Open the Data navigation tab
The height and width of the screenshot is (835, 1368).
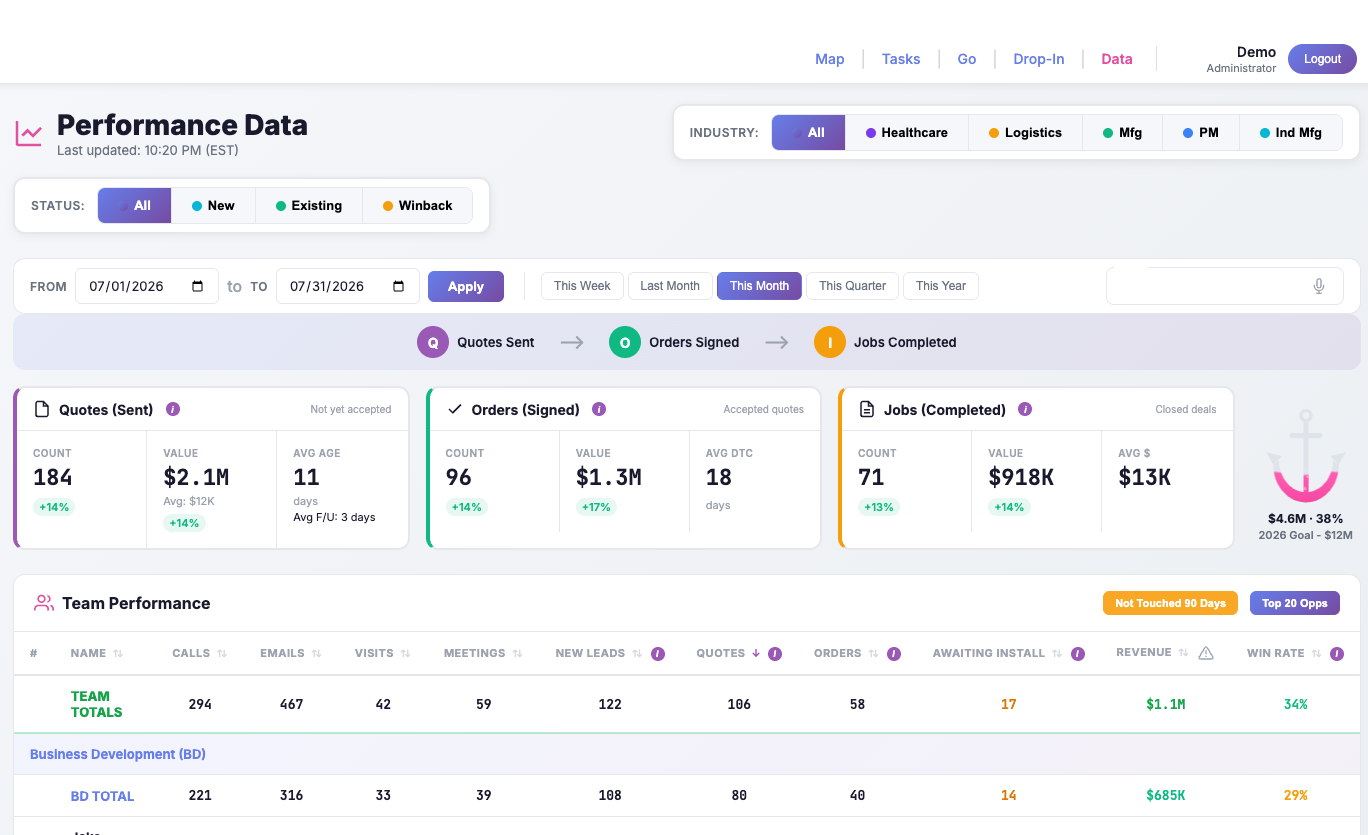point(1117,59)
